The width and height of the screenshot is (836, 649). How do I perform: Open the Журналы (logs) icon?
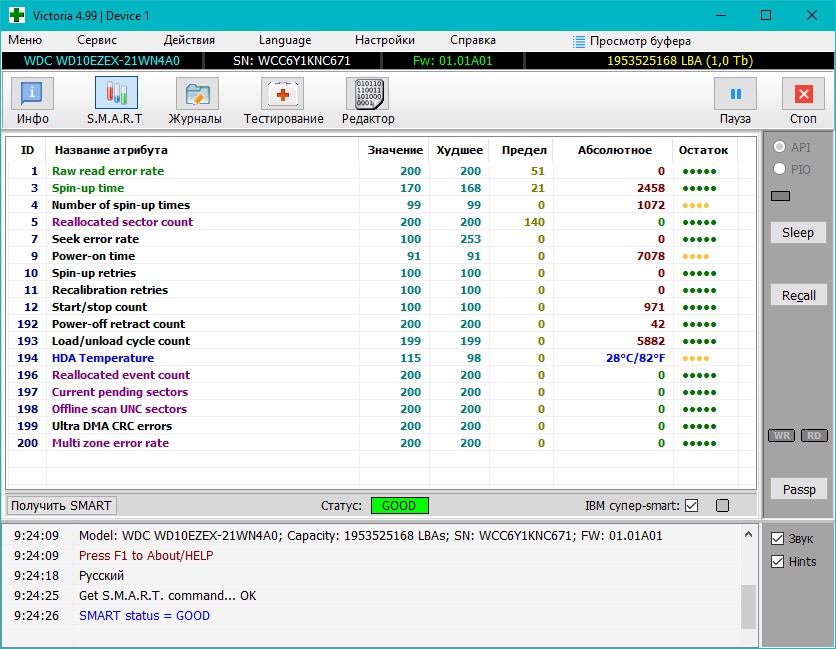tap(196, 94)
